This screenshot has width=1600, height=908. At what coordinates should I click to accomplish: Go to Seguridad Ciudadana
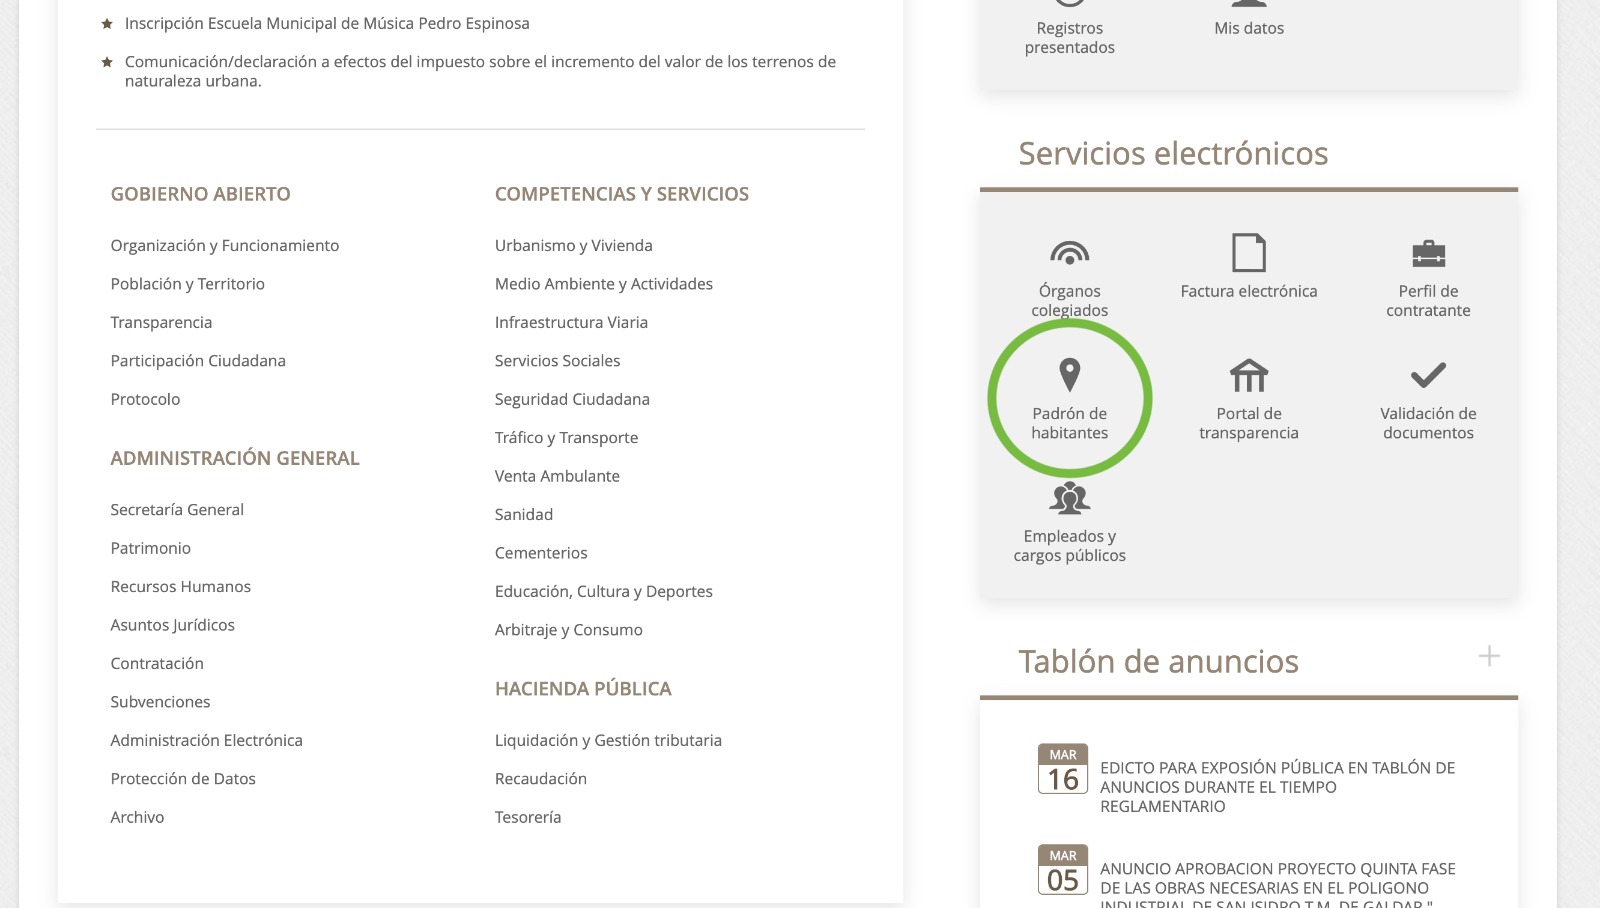pos(572,399)
